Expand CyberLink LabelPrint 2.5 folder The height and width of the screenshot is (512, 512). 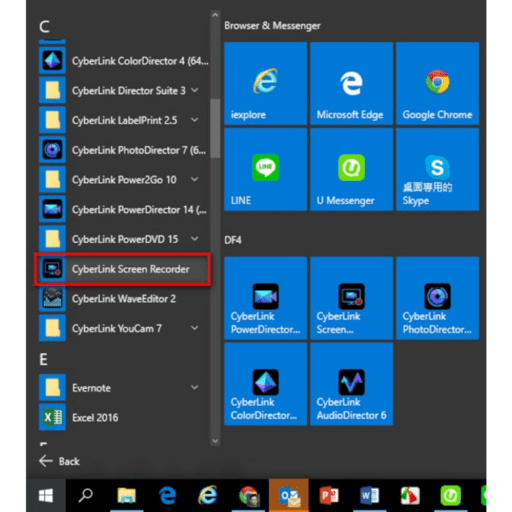click(195, 120)
